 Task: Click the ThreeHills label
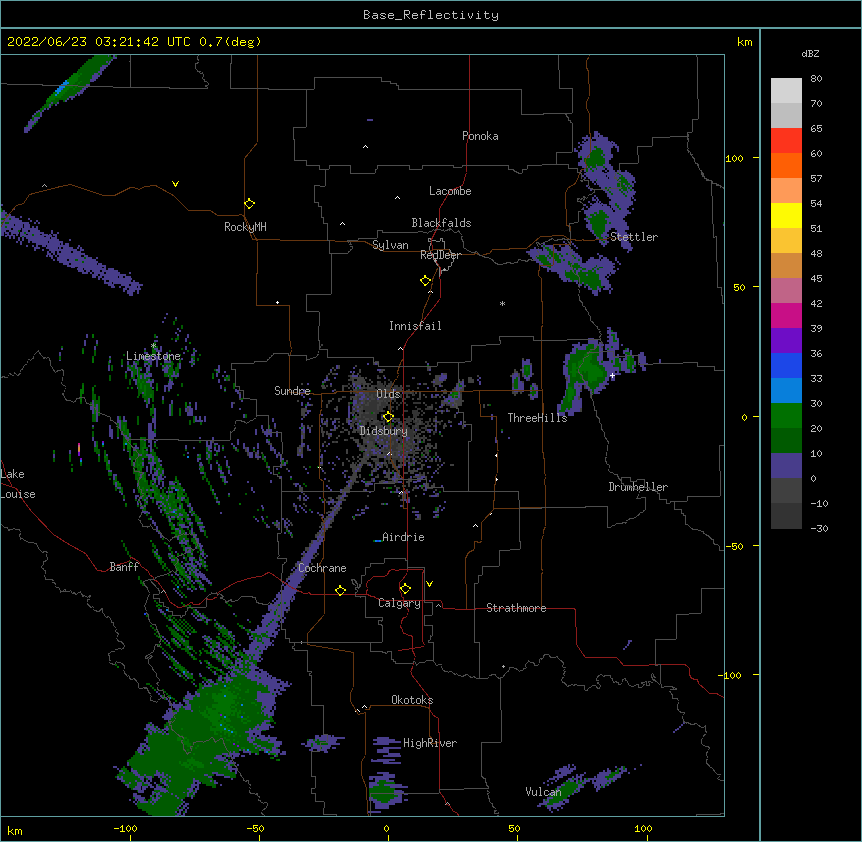[x=537, y=418]
